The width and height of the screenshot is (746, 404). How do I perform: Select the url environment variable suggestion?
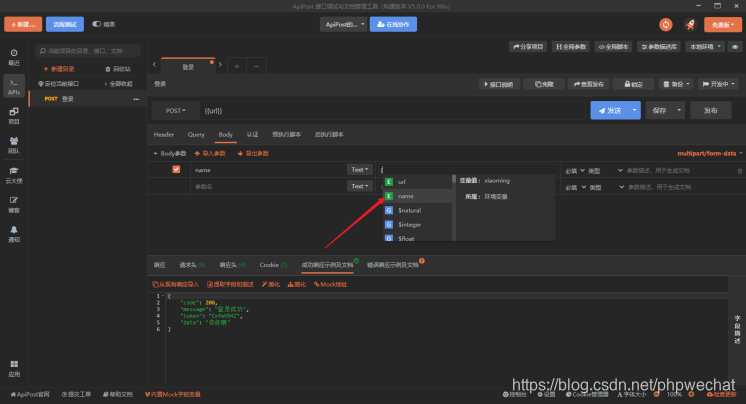tap(417, 182)
